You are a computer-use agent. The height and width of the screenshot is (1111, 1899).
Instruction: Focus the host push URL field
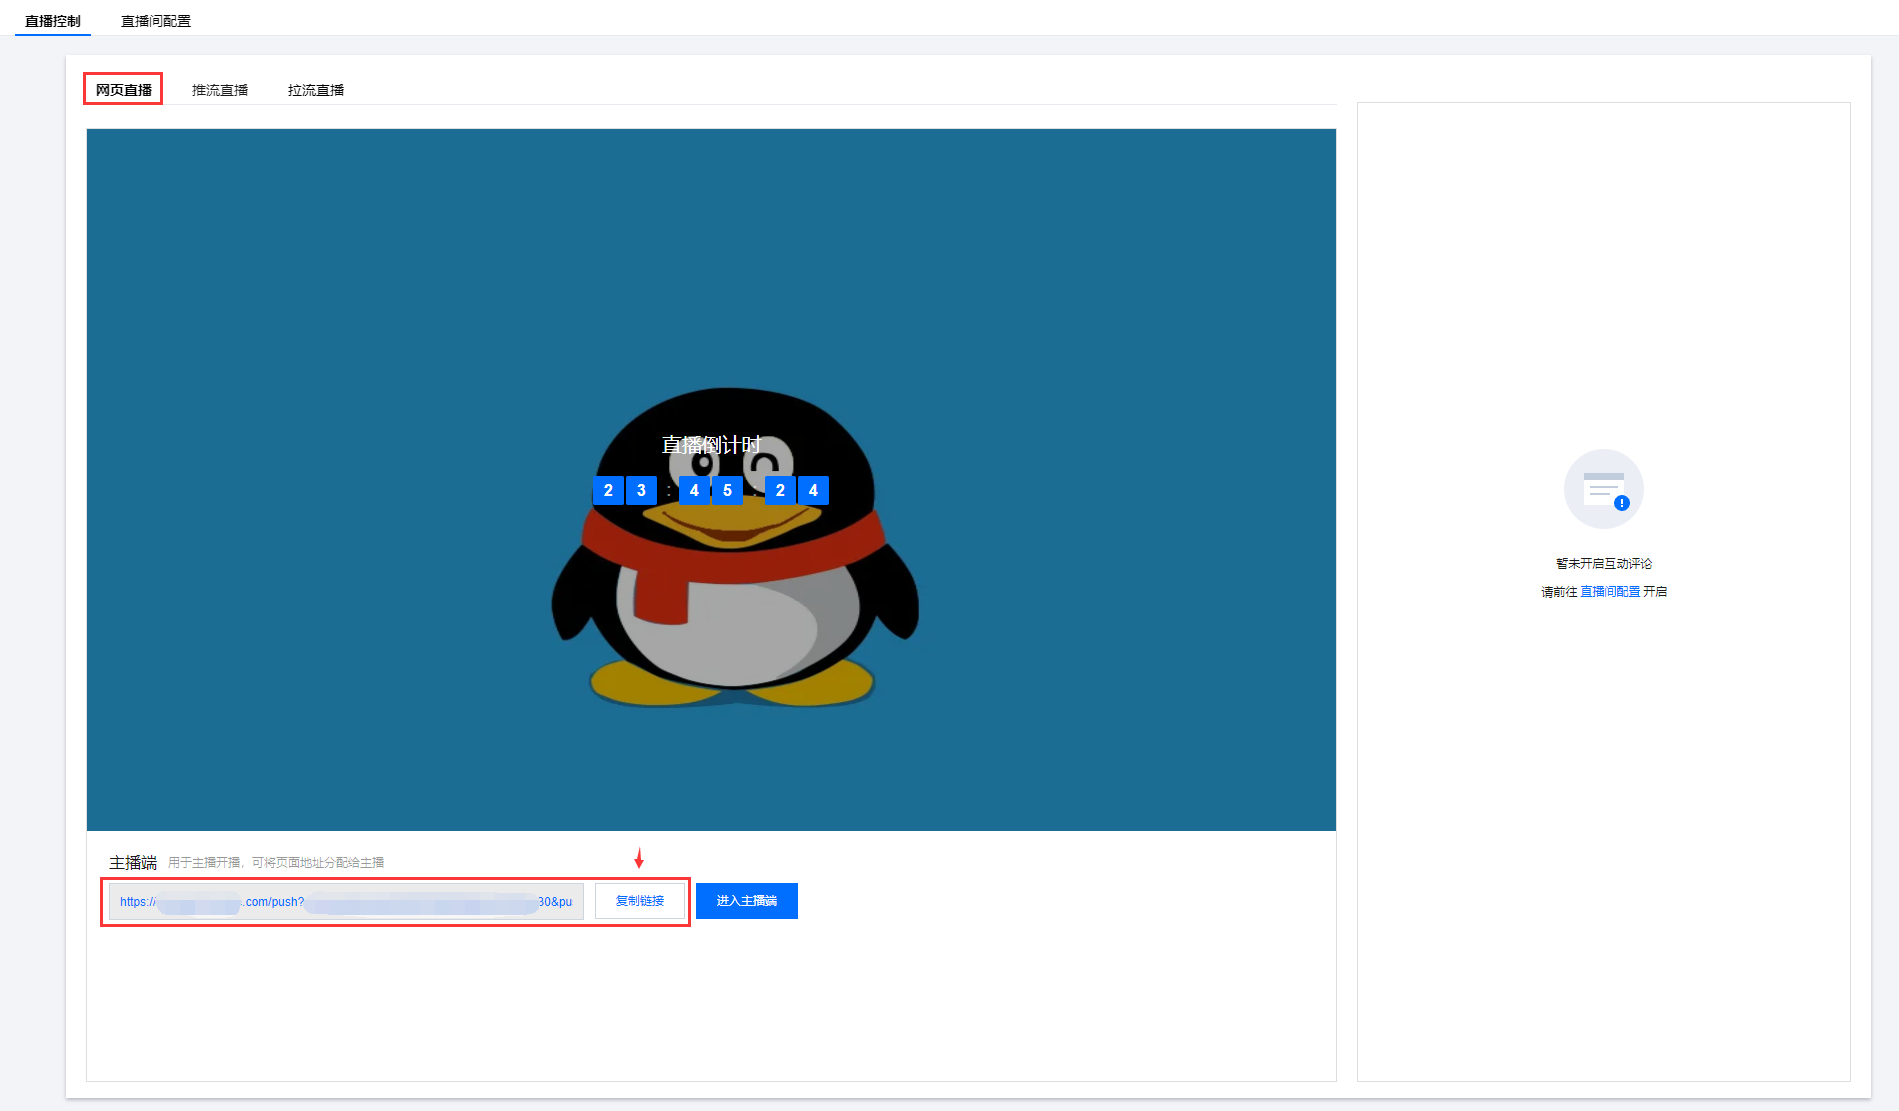pyautogui.click(x=346, y=901)
